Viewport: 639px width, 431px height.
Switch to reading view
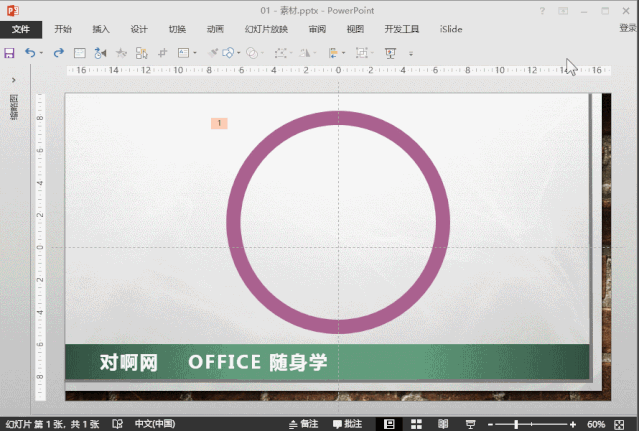pyautogui.click(x=443, y=424)
